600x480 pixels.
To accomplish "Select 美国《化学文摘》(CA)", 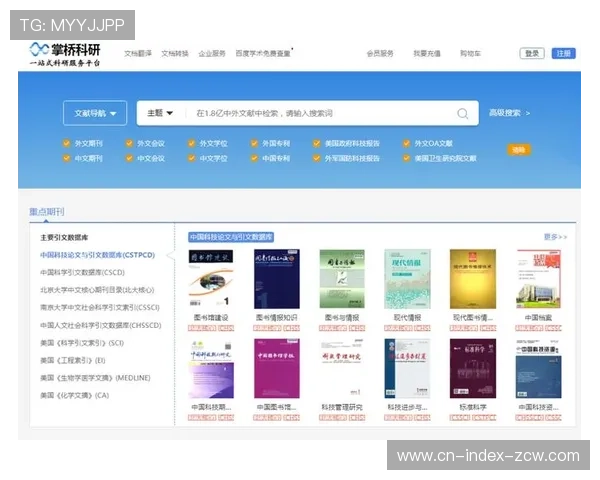I will point(75,395).
